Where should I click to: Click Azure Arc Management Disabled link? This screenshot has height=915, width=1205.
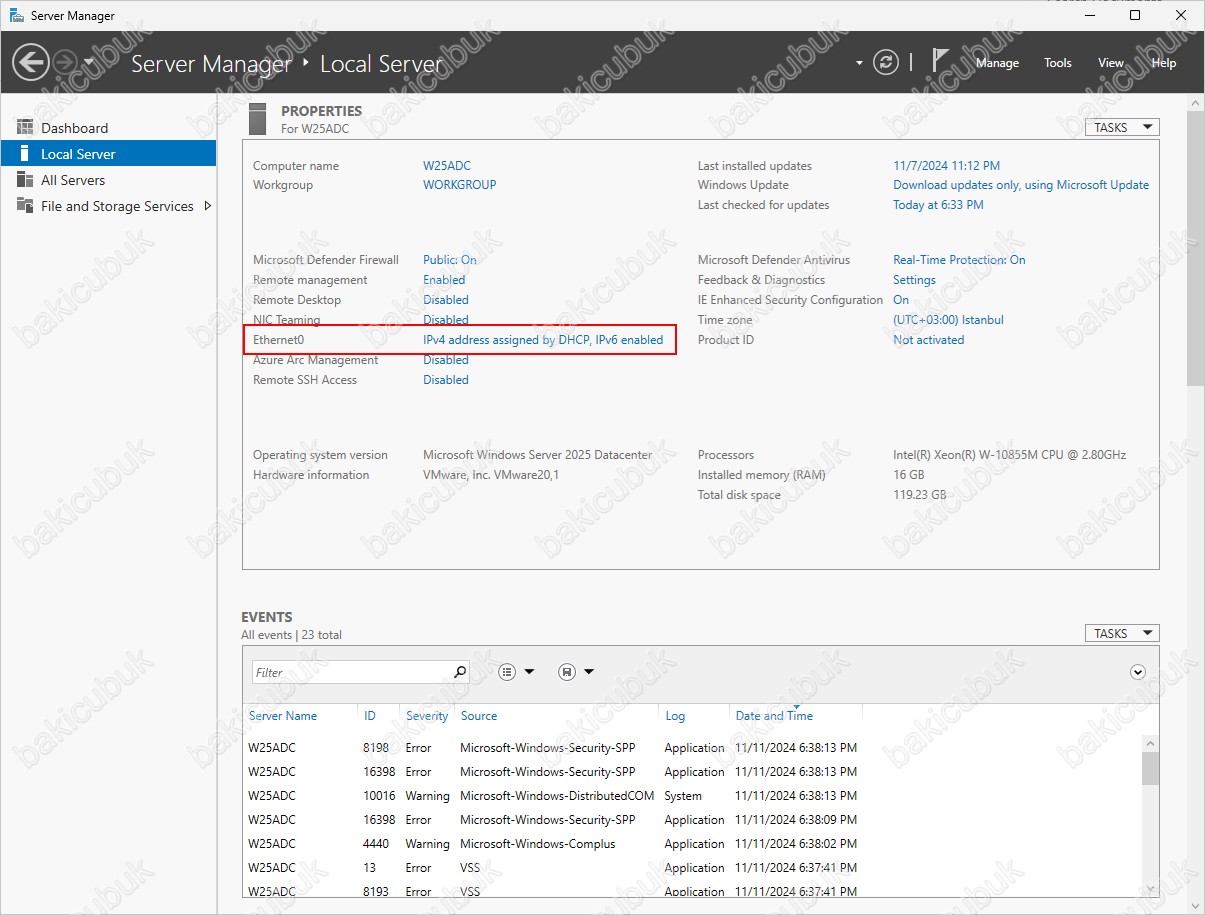(x=446, y=360)
